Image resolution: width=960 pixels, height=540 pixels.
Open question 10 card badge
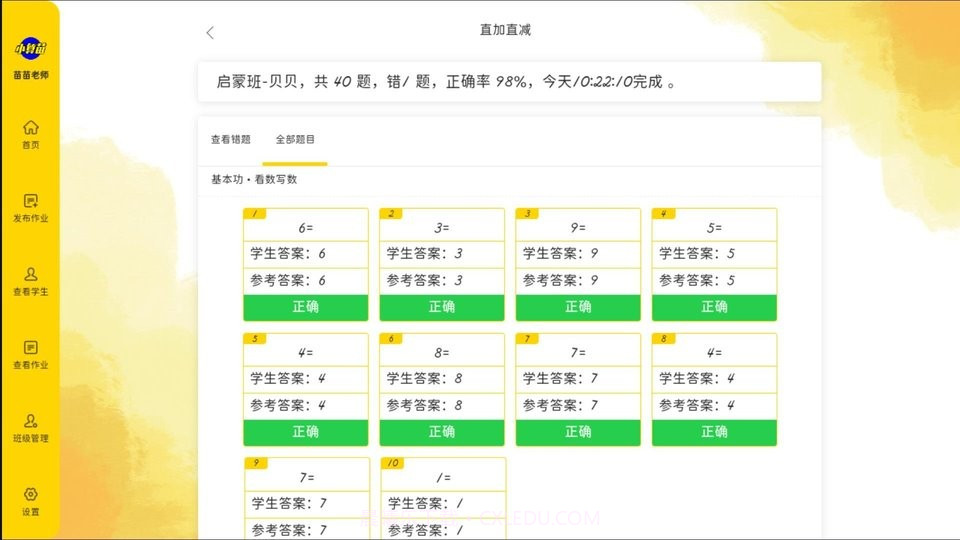393,463
